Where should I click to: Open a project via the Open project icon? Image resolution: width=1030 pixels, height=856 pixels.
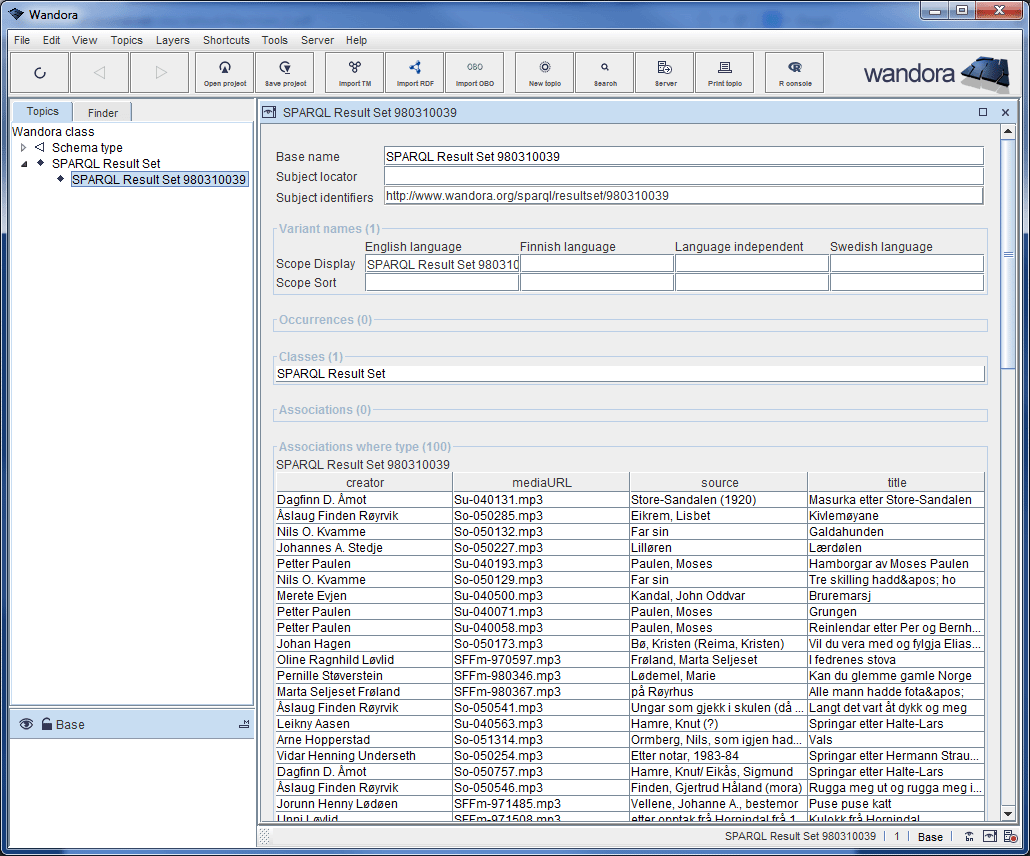click(x=224, y=72)
